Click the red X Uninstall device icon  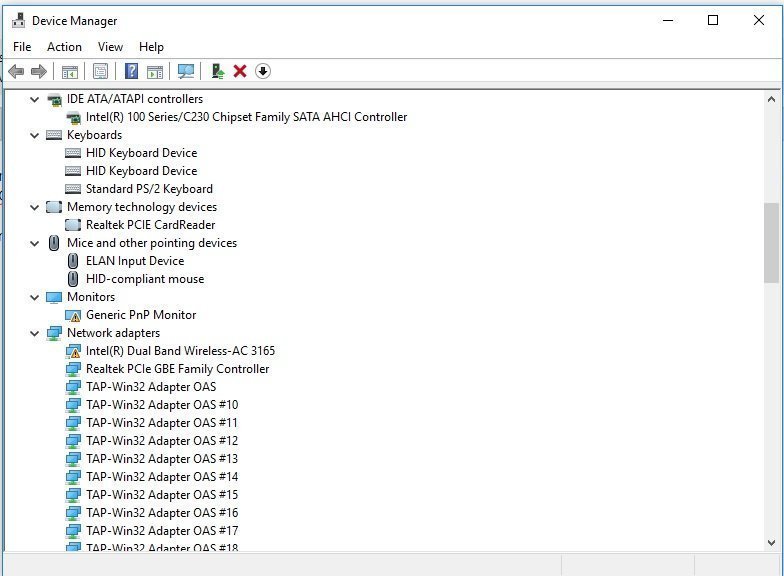[x=240, y=72]
